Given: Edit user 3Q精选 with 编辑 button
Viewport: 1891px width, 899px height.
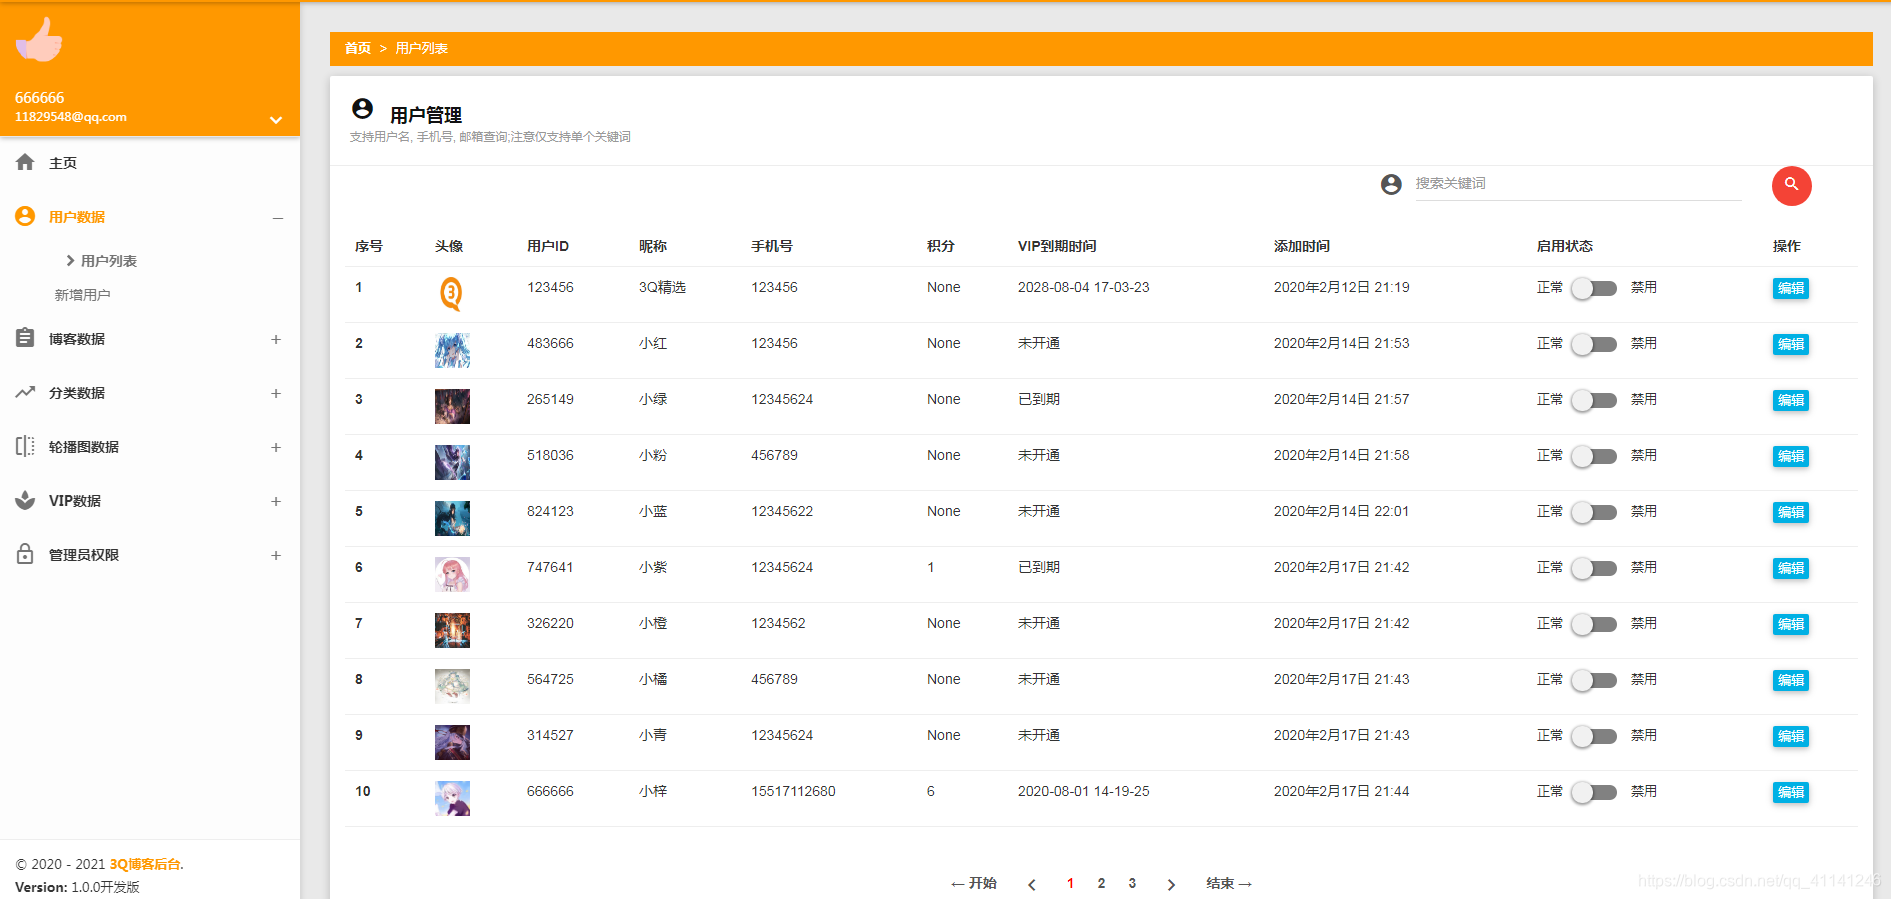Looking at the screenshot, I should (x=1790, y=288).
